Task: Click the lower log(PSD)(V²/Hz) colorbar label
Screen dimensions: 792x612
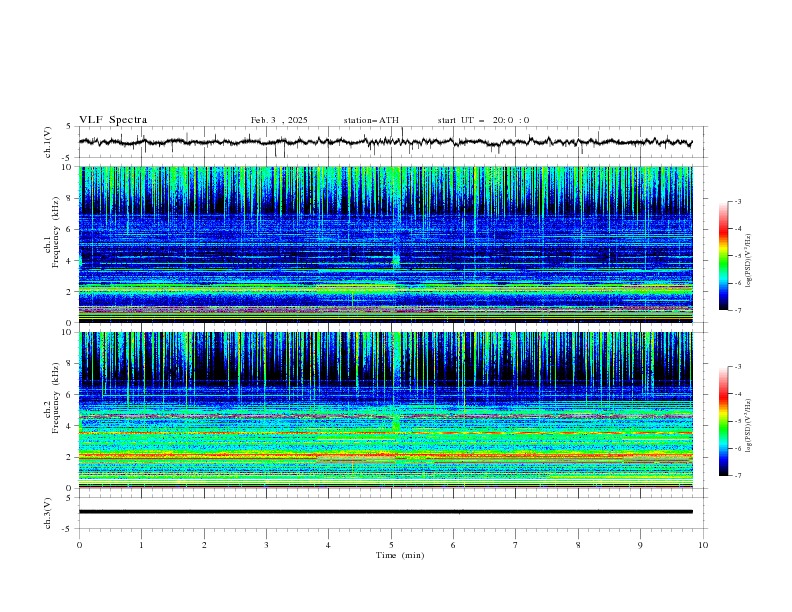Action: tap(749, 426)
